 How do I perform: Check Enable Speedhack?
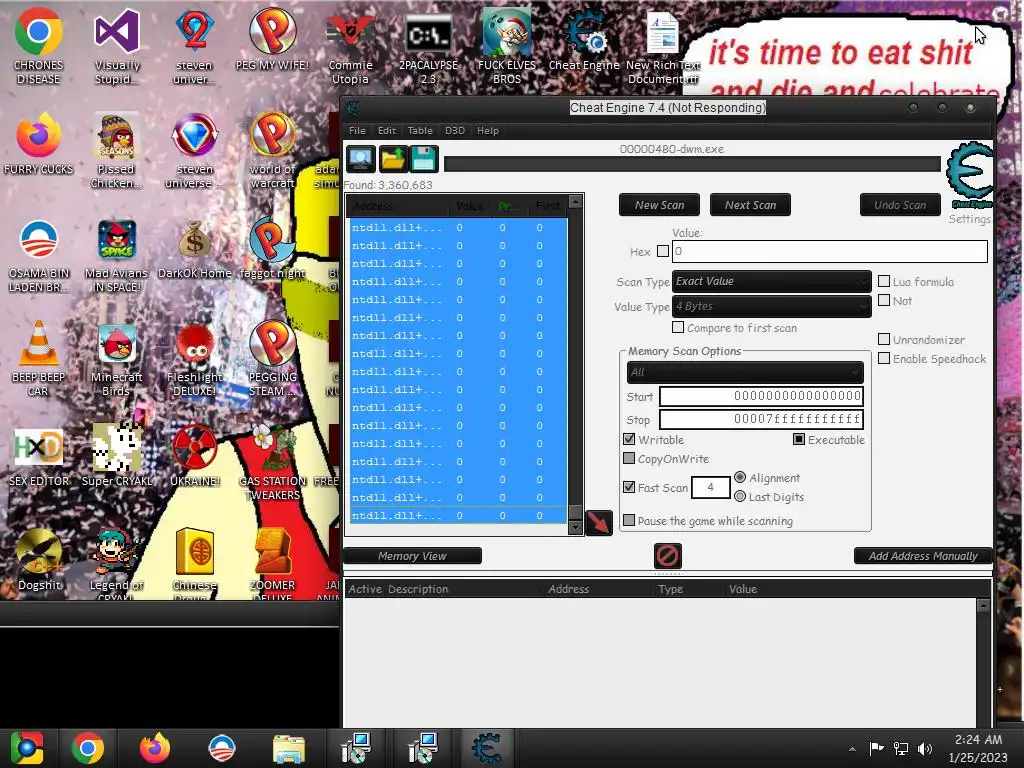(x=884, y=359)
